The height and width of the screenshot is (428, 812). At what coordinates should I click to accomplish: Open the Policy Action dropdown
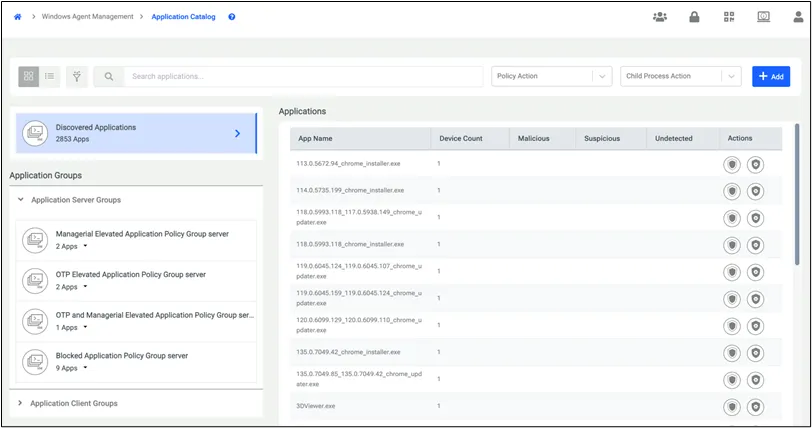tap(552, 76)
